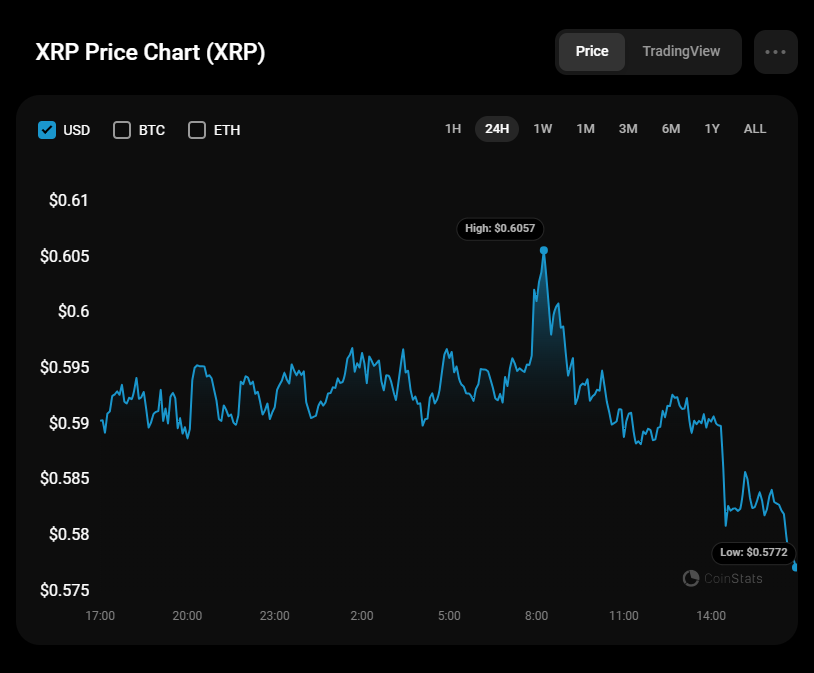Click the high point marker on chart
The width and height of the screenshot is (814, 673).
pos(544,250)
